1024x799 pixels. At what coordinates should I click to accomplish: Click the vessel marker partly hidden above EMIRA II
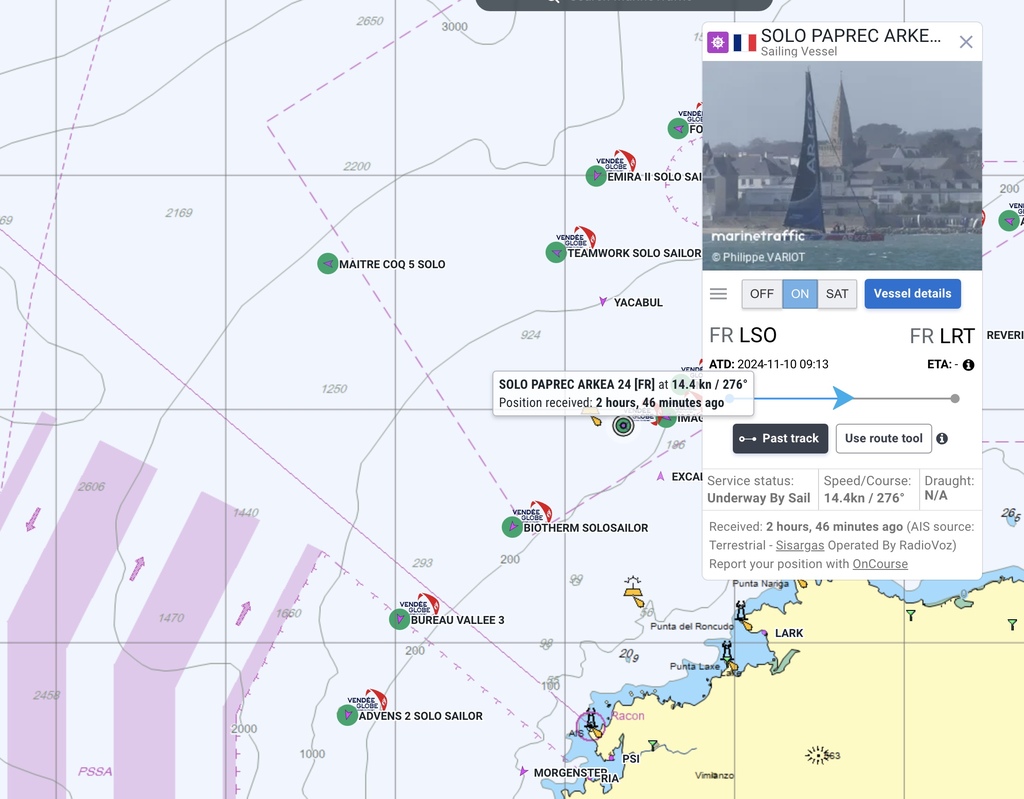[x=679, y=128]
